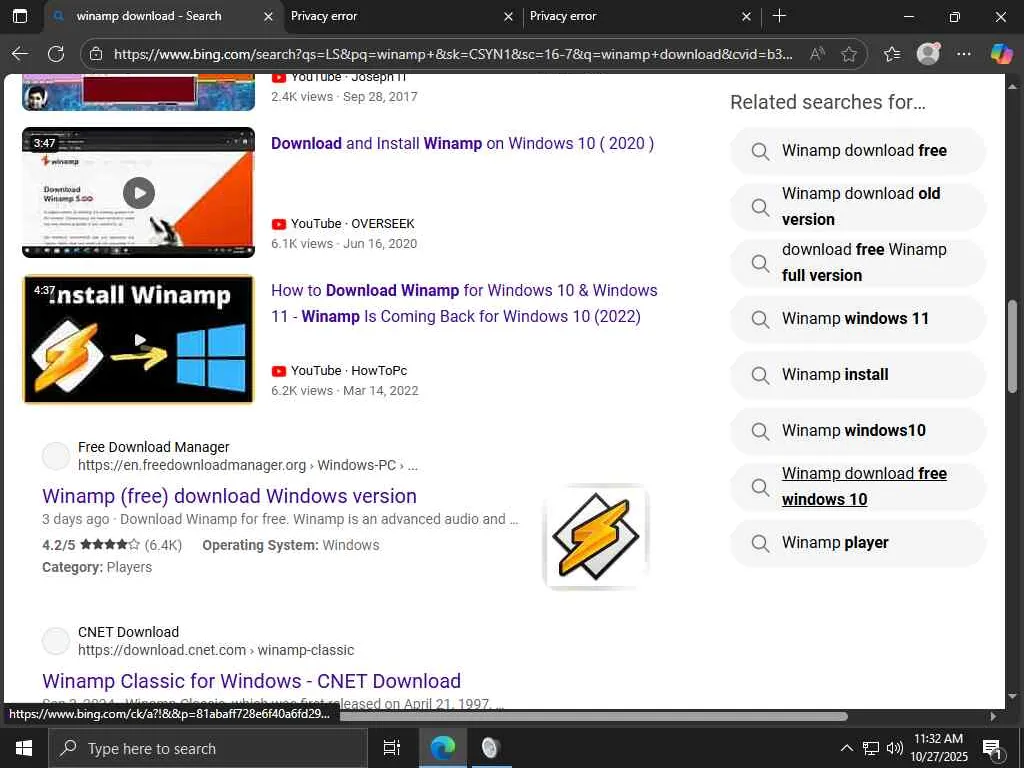Click the scroll right arrow at the bottom
The image size is (1024, 768).
993,716
